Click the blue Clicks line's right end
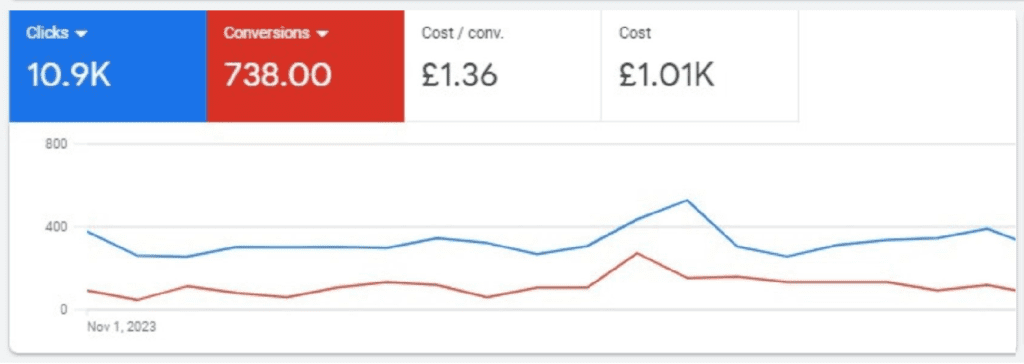Screen dimensions: 1024x364 coord(1014,239)
